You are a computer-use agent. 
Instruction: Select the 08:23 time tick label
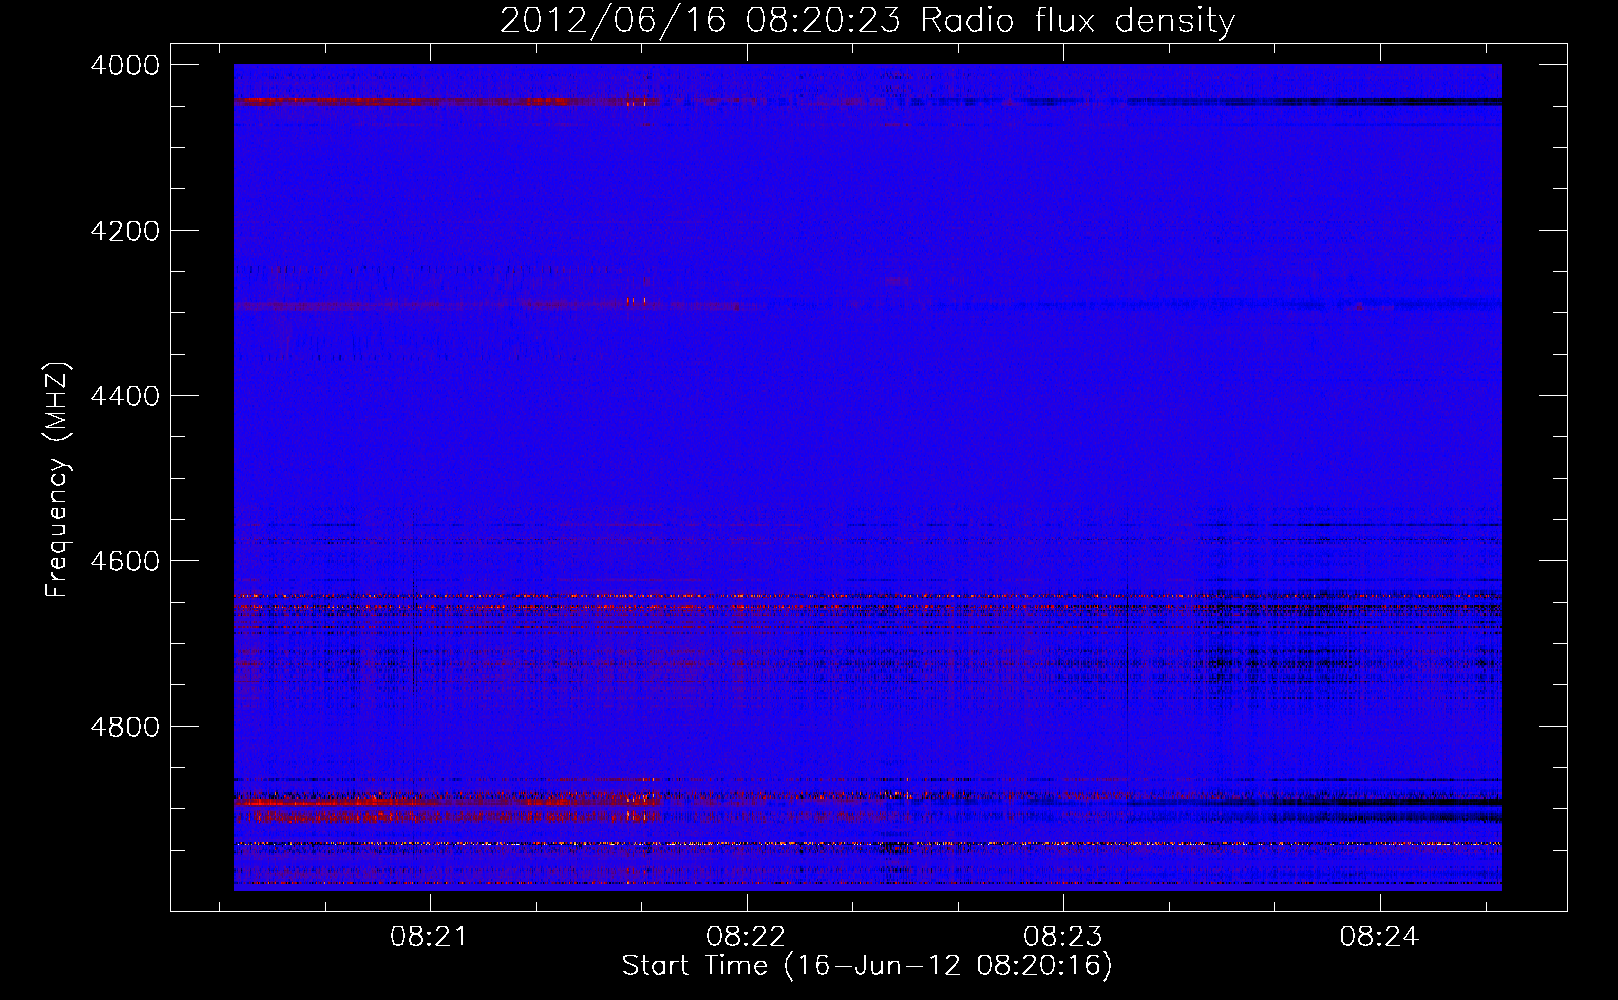click(1062, 937)
